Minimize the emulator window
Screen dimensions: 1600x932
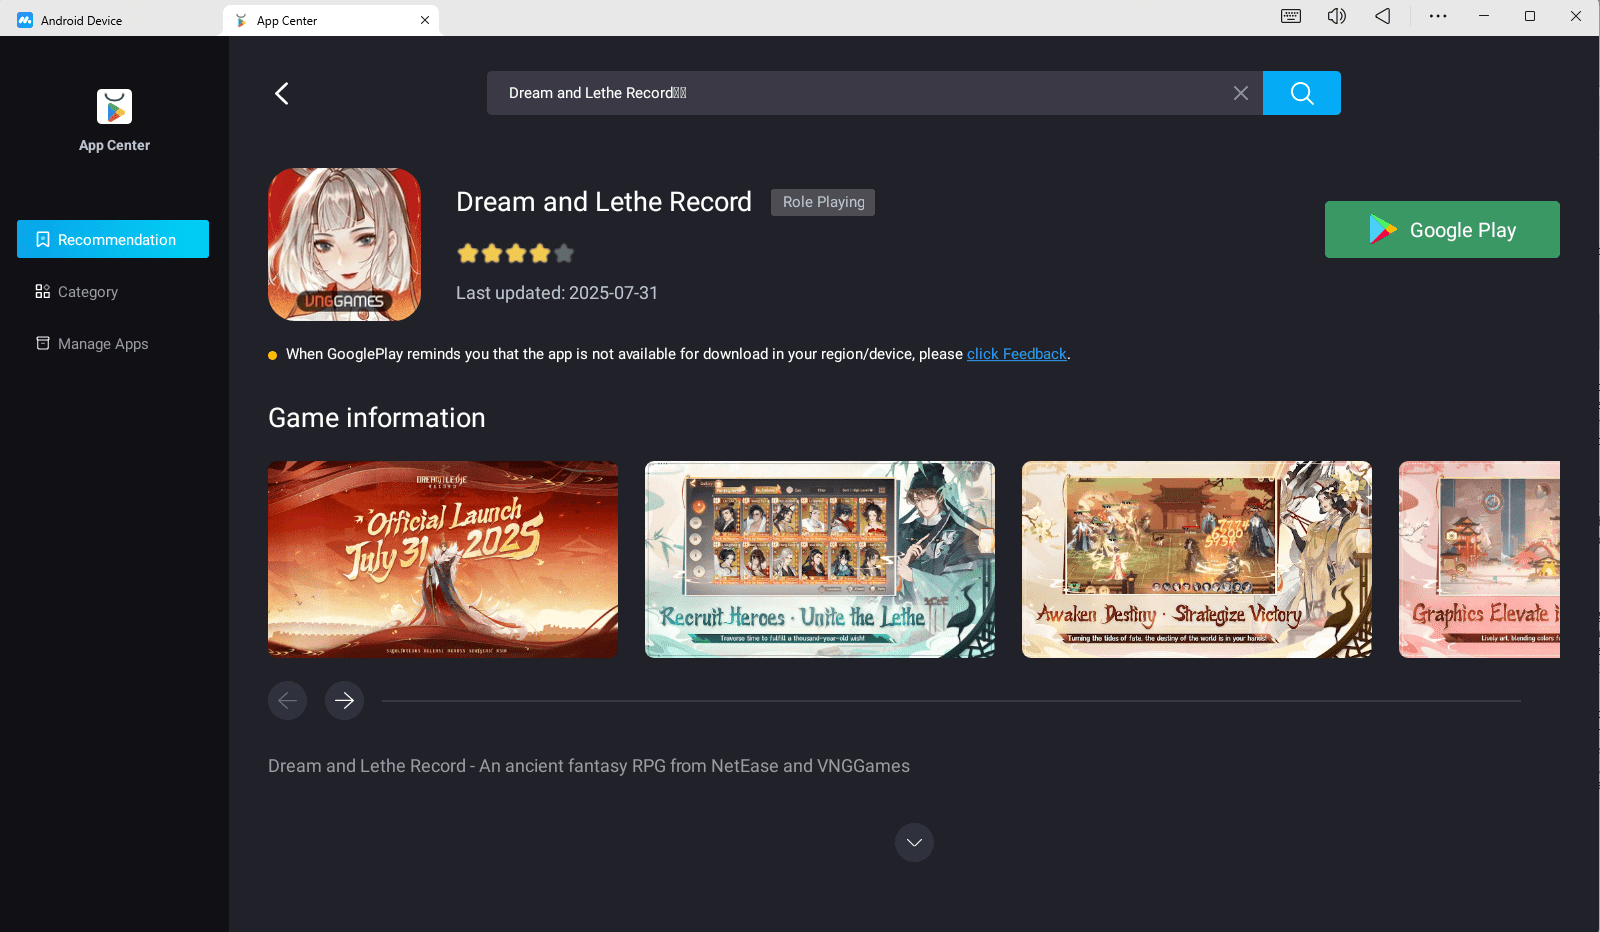(x=1484, y=16)
